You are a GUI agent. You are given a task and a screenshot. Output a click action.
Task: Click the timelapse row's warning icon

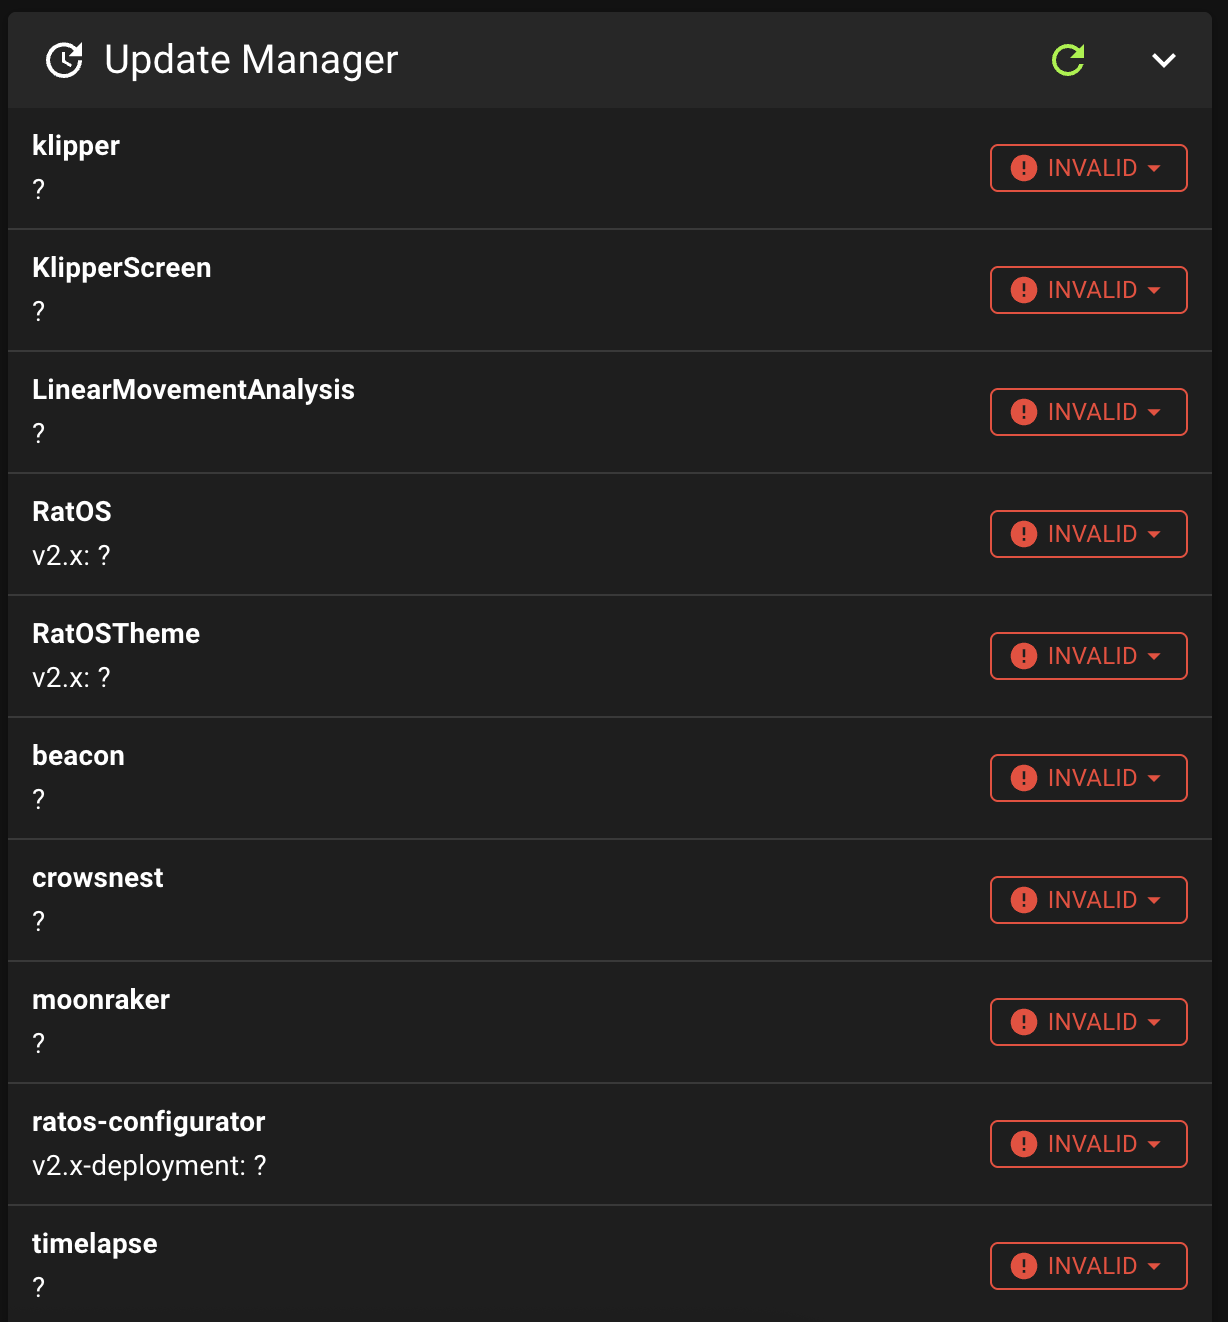(x=1024, y=1266)
